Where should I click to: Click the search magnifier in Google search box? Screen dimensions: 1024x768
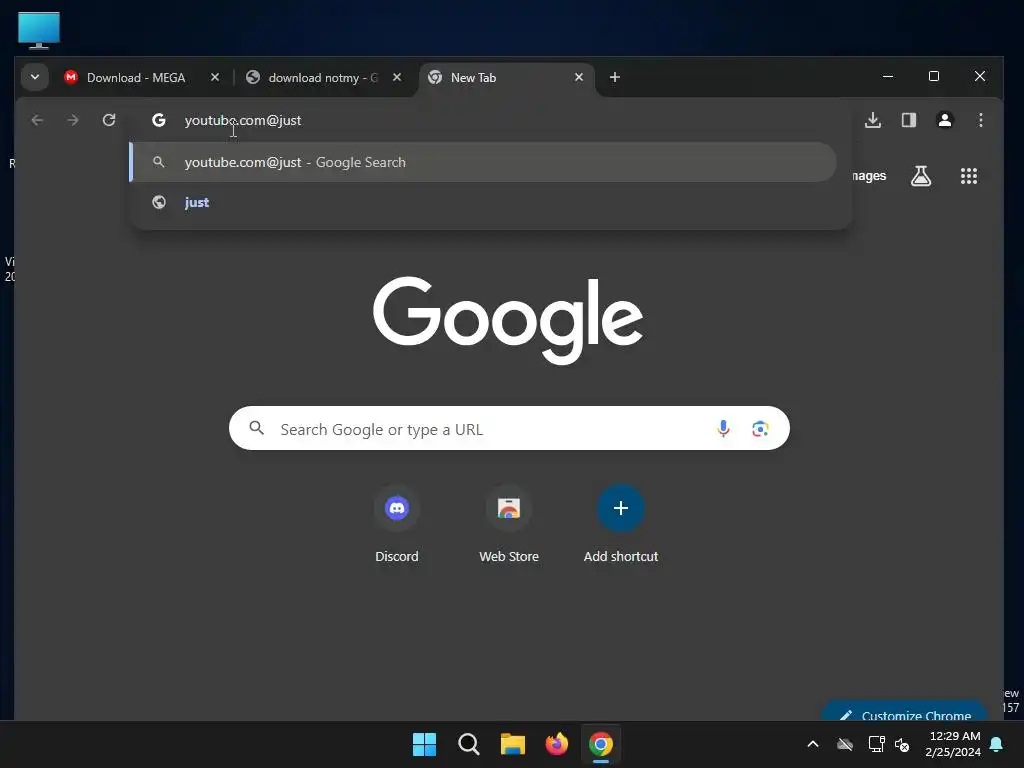coord(257,428)
